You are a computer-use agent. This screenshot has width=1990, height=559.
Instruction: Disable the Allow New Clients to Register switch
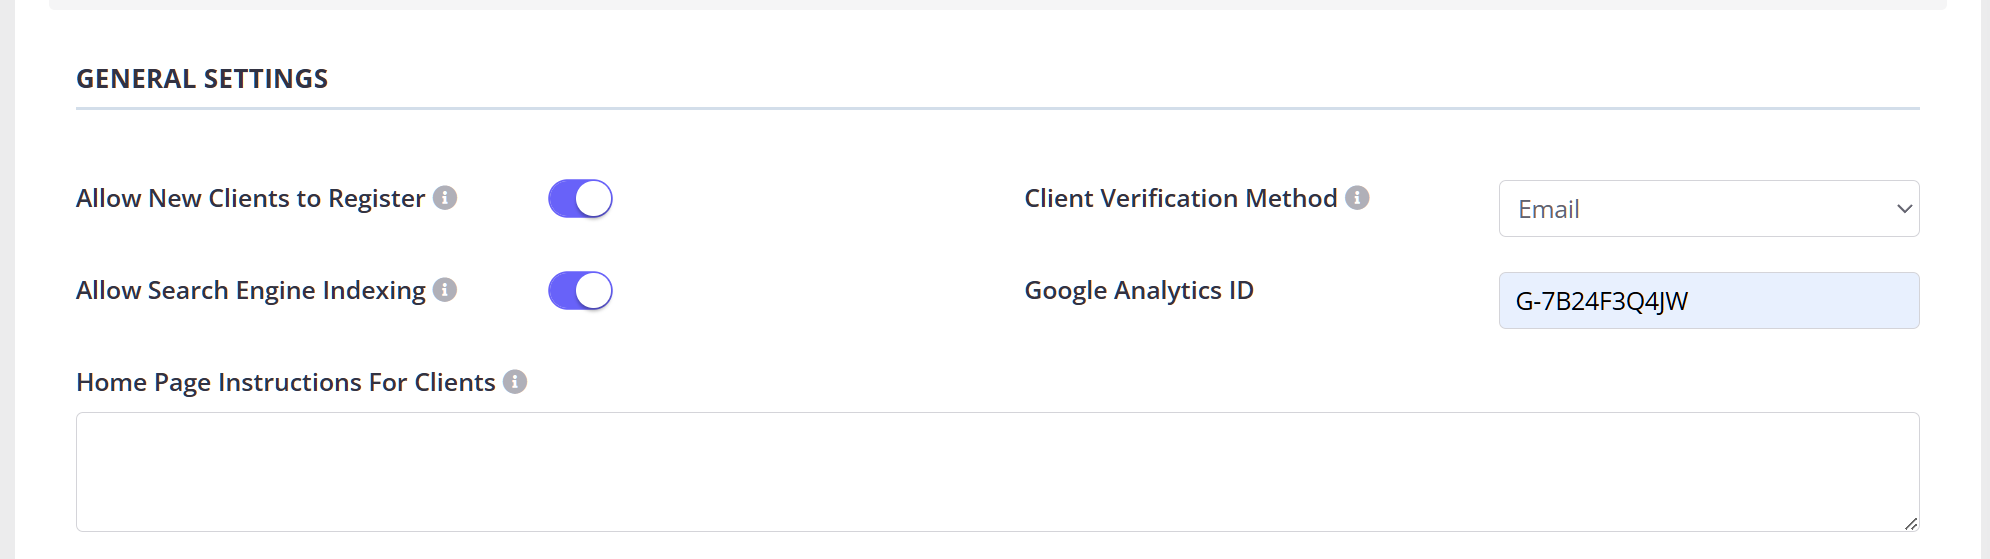580,199
